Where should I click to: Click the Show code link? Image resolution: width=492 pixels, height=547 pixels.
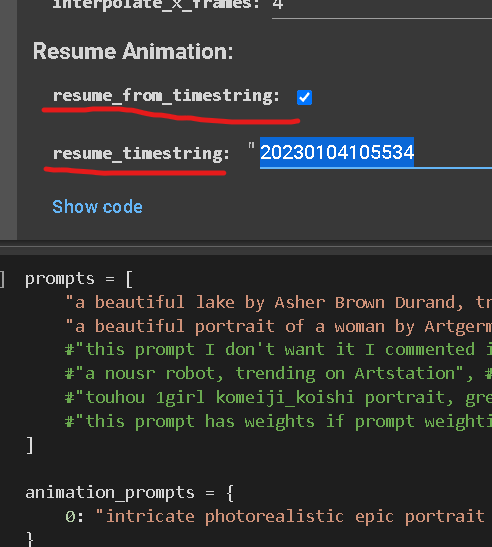tap(97, 207)
